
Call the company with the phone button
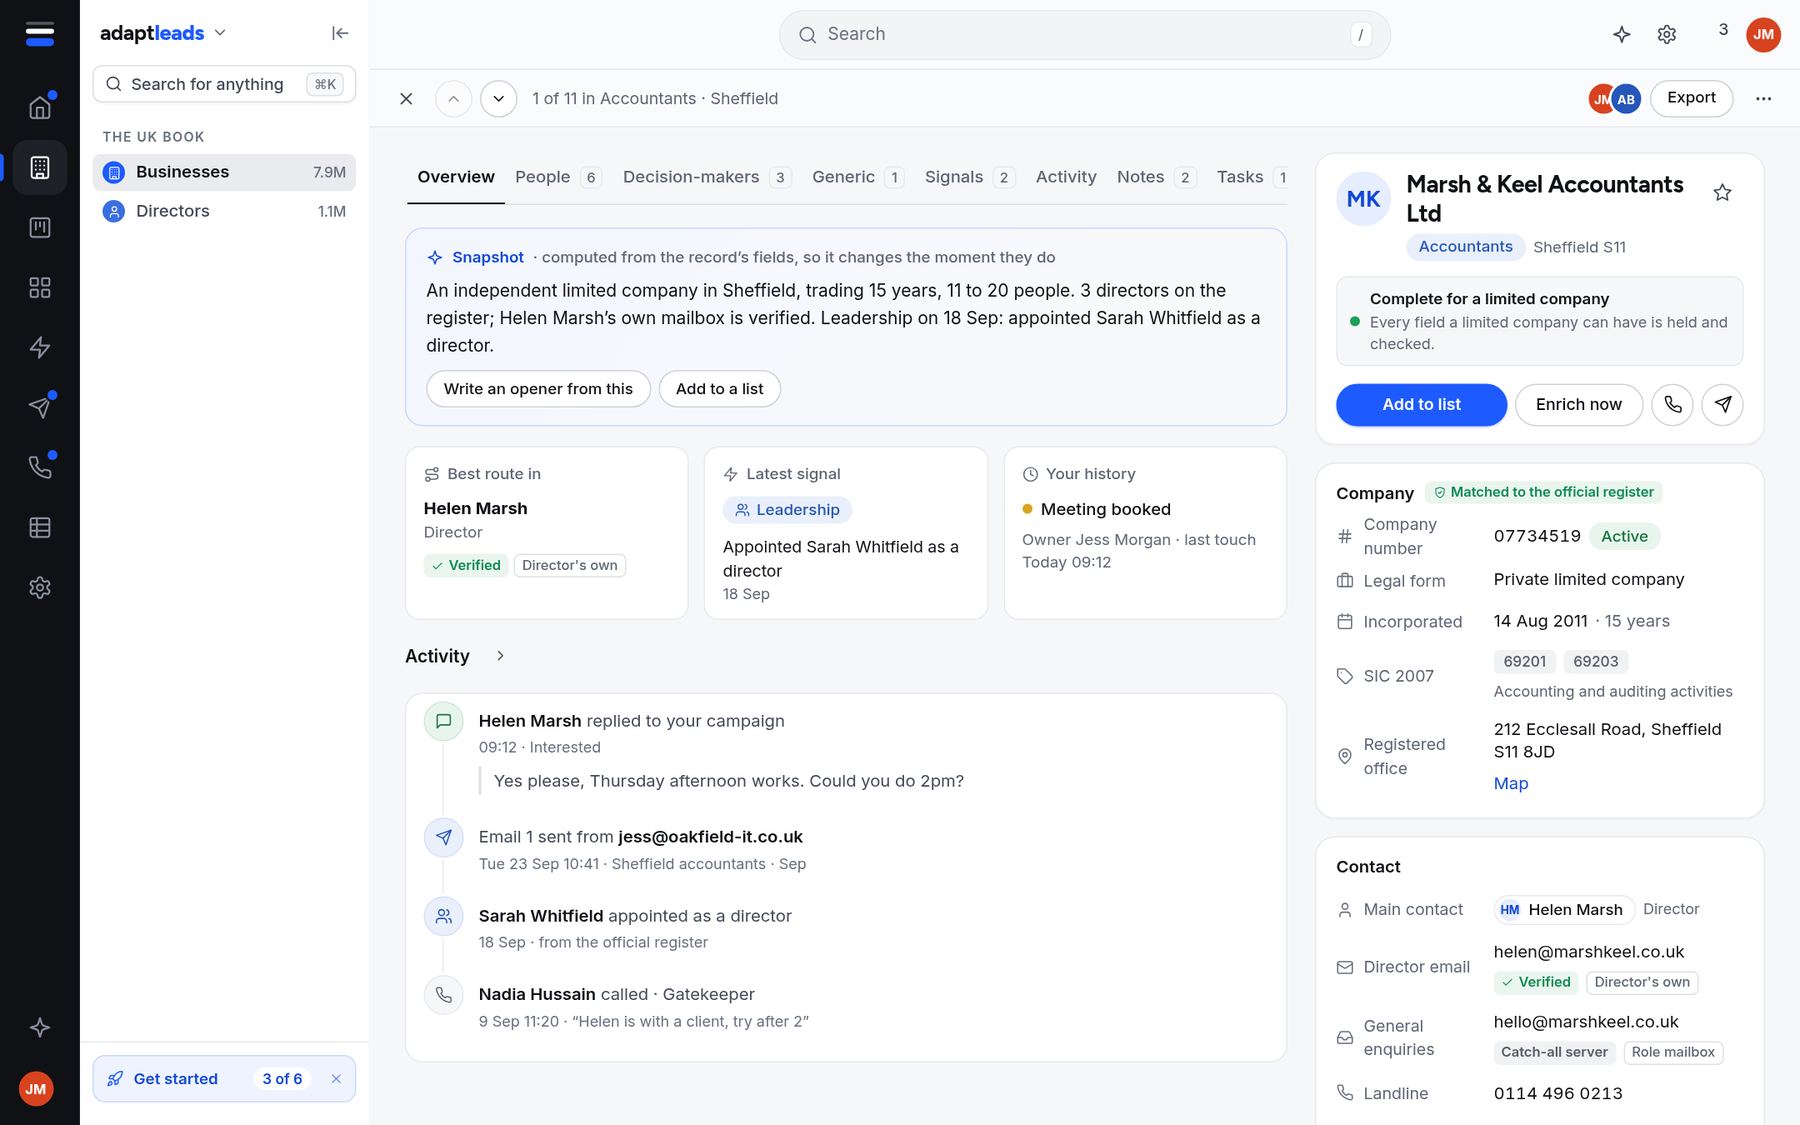pyautogui.click(x=1672, y=405)
